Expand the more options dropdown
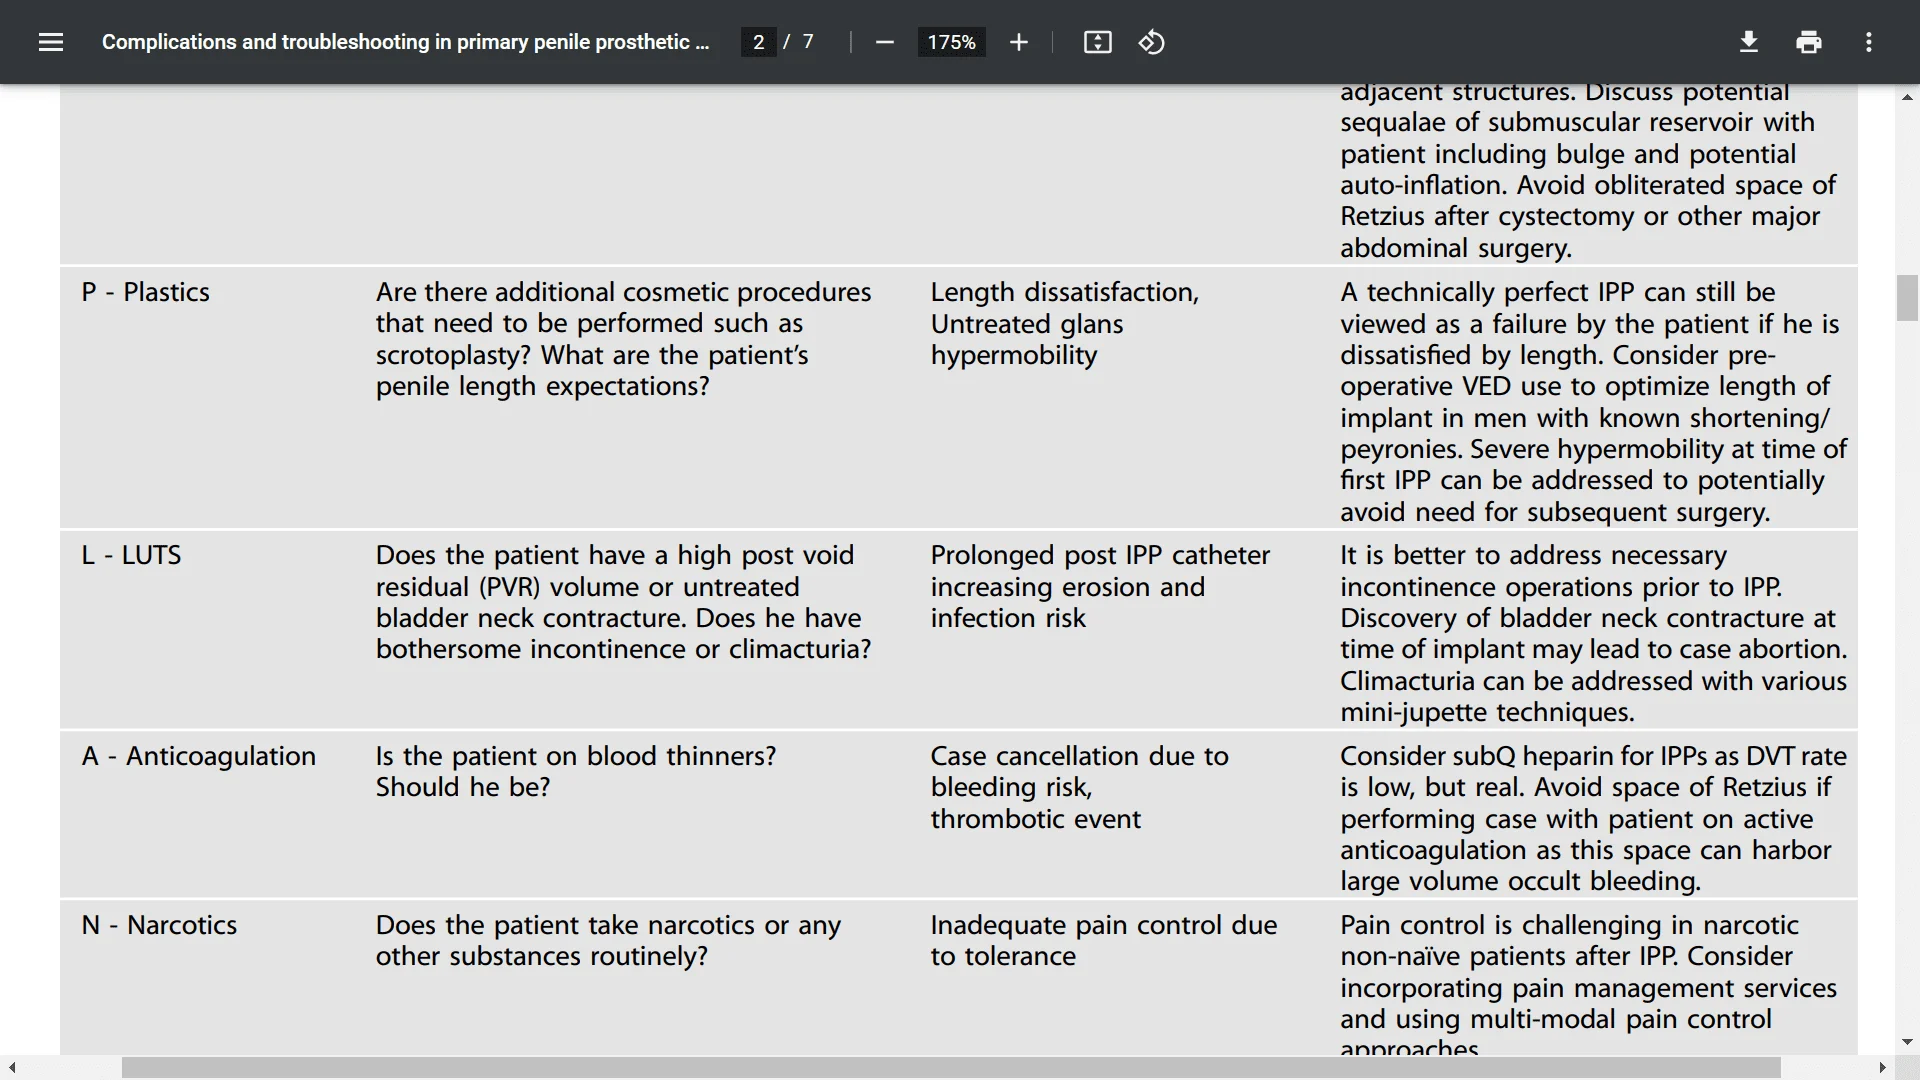Viewport: 1920px width, 1080px height. (1869, 42)
